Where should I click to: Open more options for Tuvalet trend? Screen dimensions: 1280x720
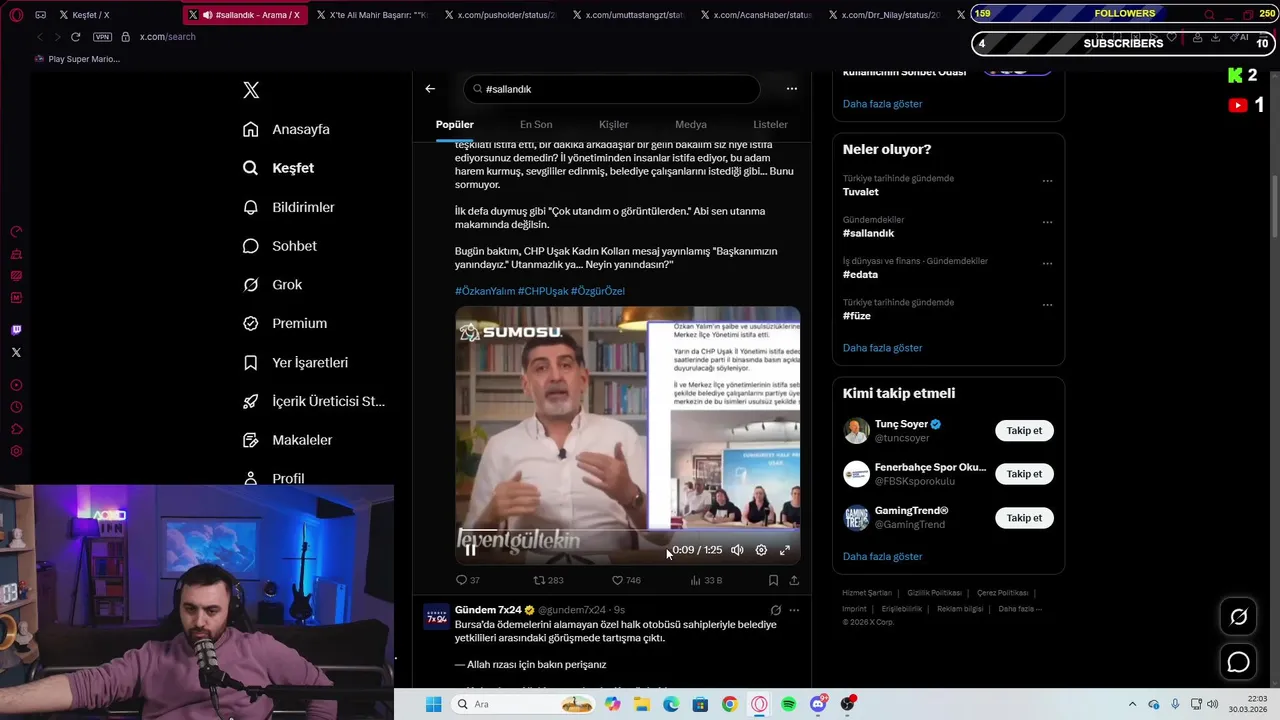(x=1047, y=181)
